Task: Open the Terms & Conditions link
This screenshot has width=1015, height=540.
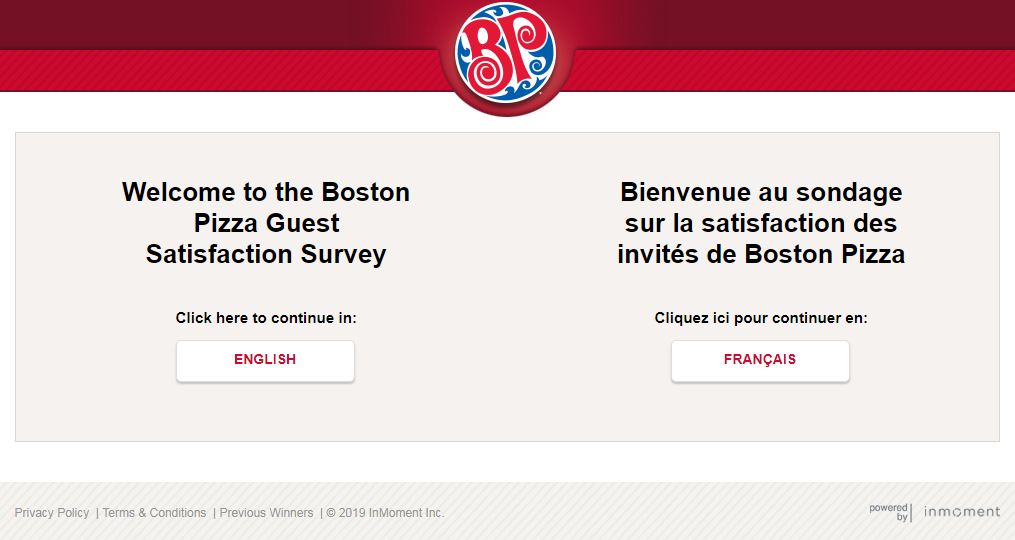Action: [154, 513]
